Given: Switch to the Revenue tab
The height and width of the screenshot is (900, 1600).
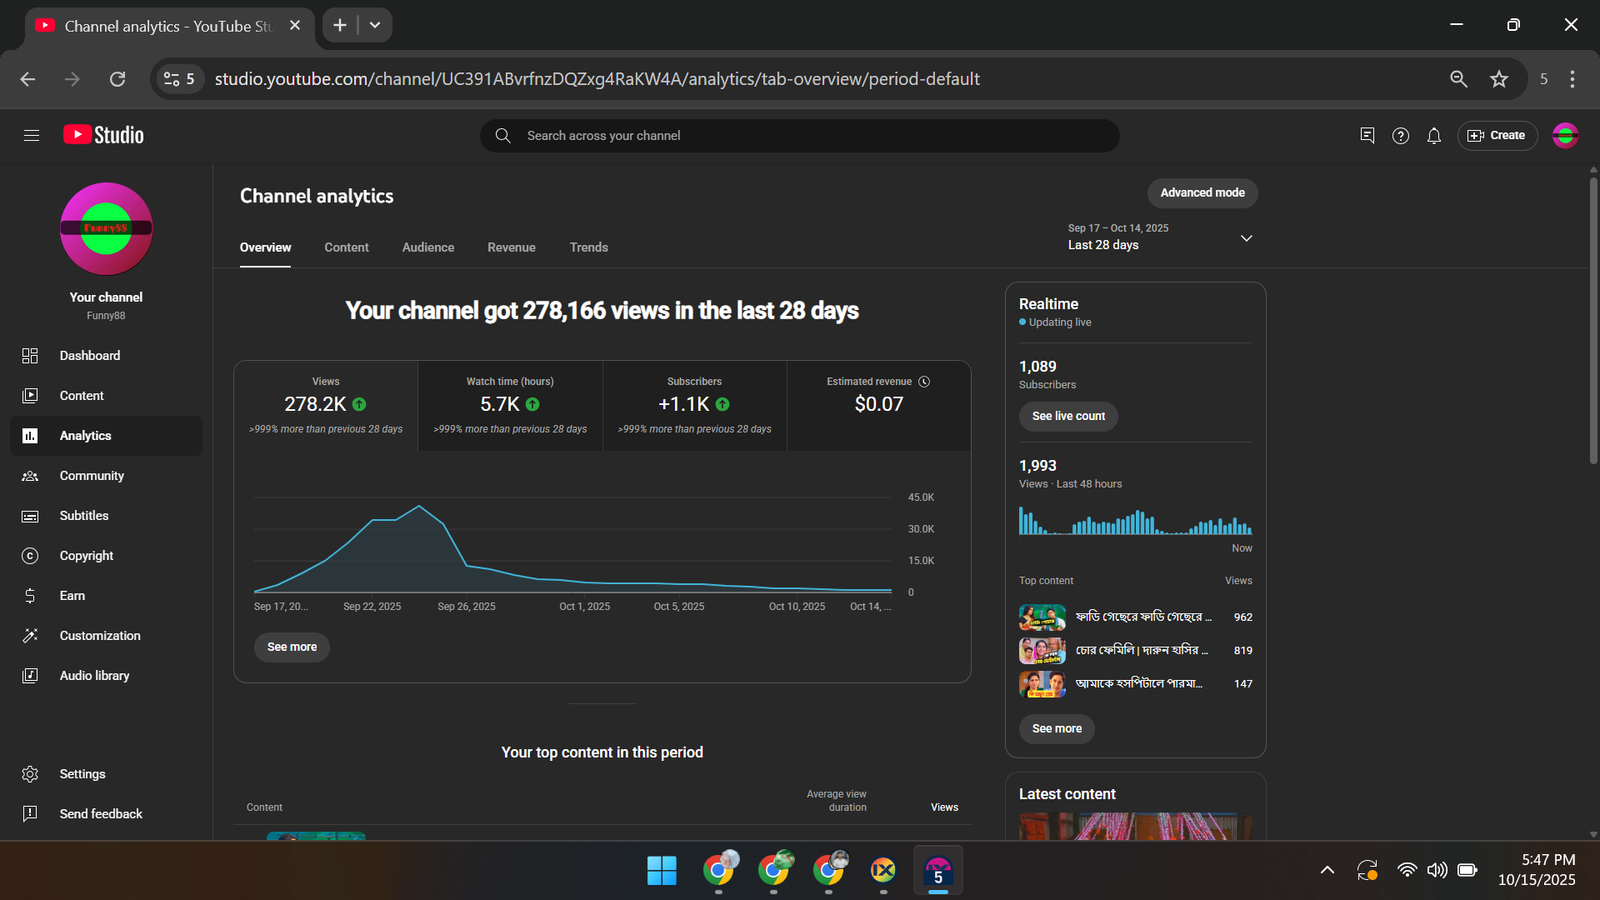Looking at the screenshot, I should (x=511, y=247).
